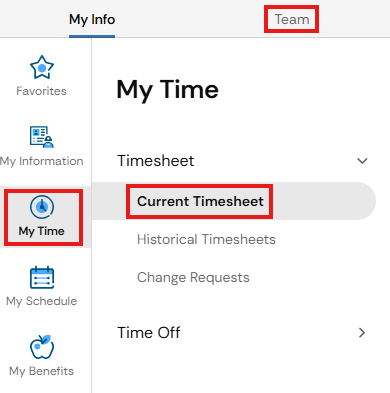Click the My Time page heading

point(168,90)
